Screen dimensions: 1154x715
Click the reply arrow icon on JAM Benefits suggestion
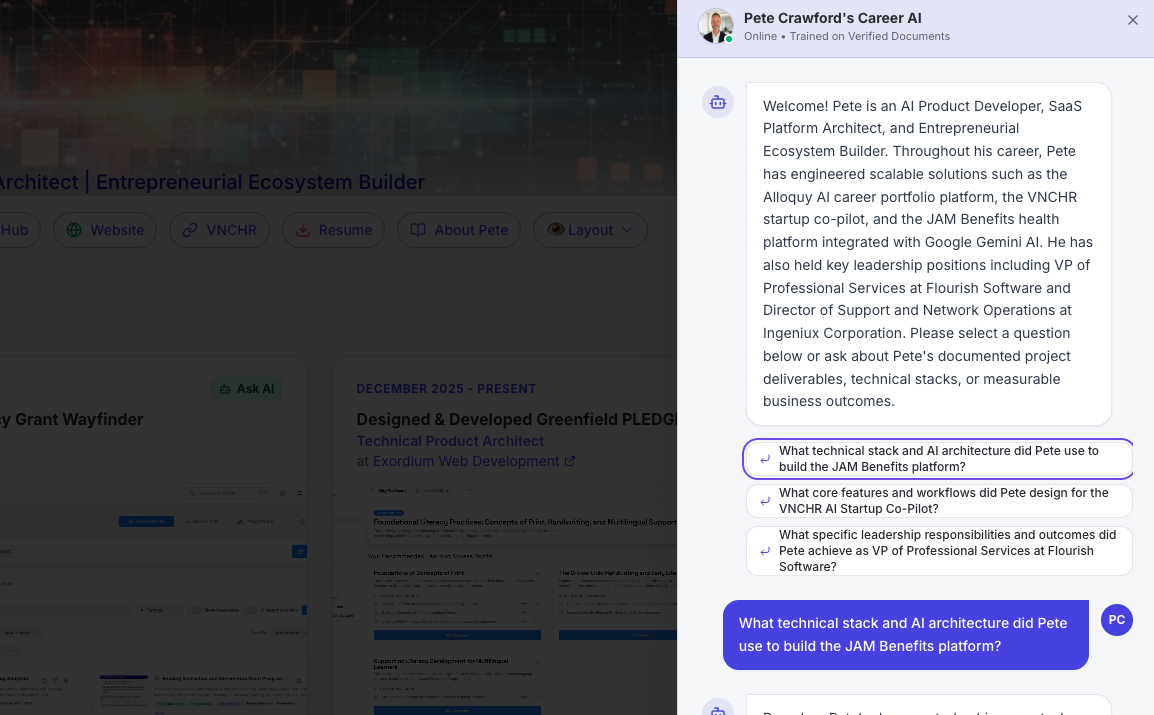[765, 459]
